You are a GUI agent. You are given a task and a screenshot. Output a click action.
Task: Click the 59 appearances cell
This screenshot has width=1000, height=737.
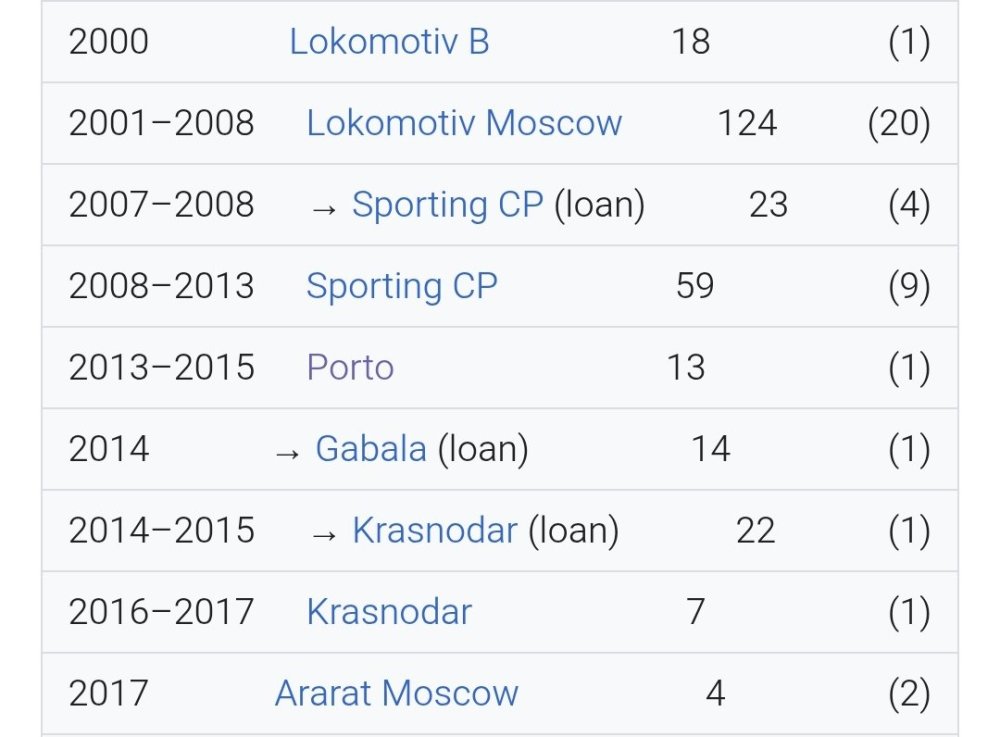point(695,286)
